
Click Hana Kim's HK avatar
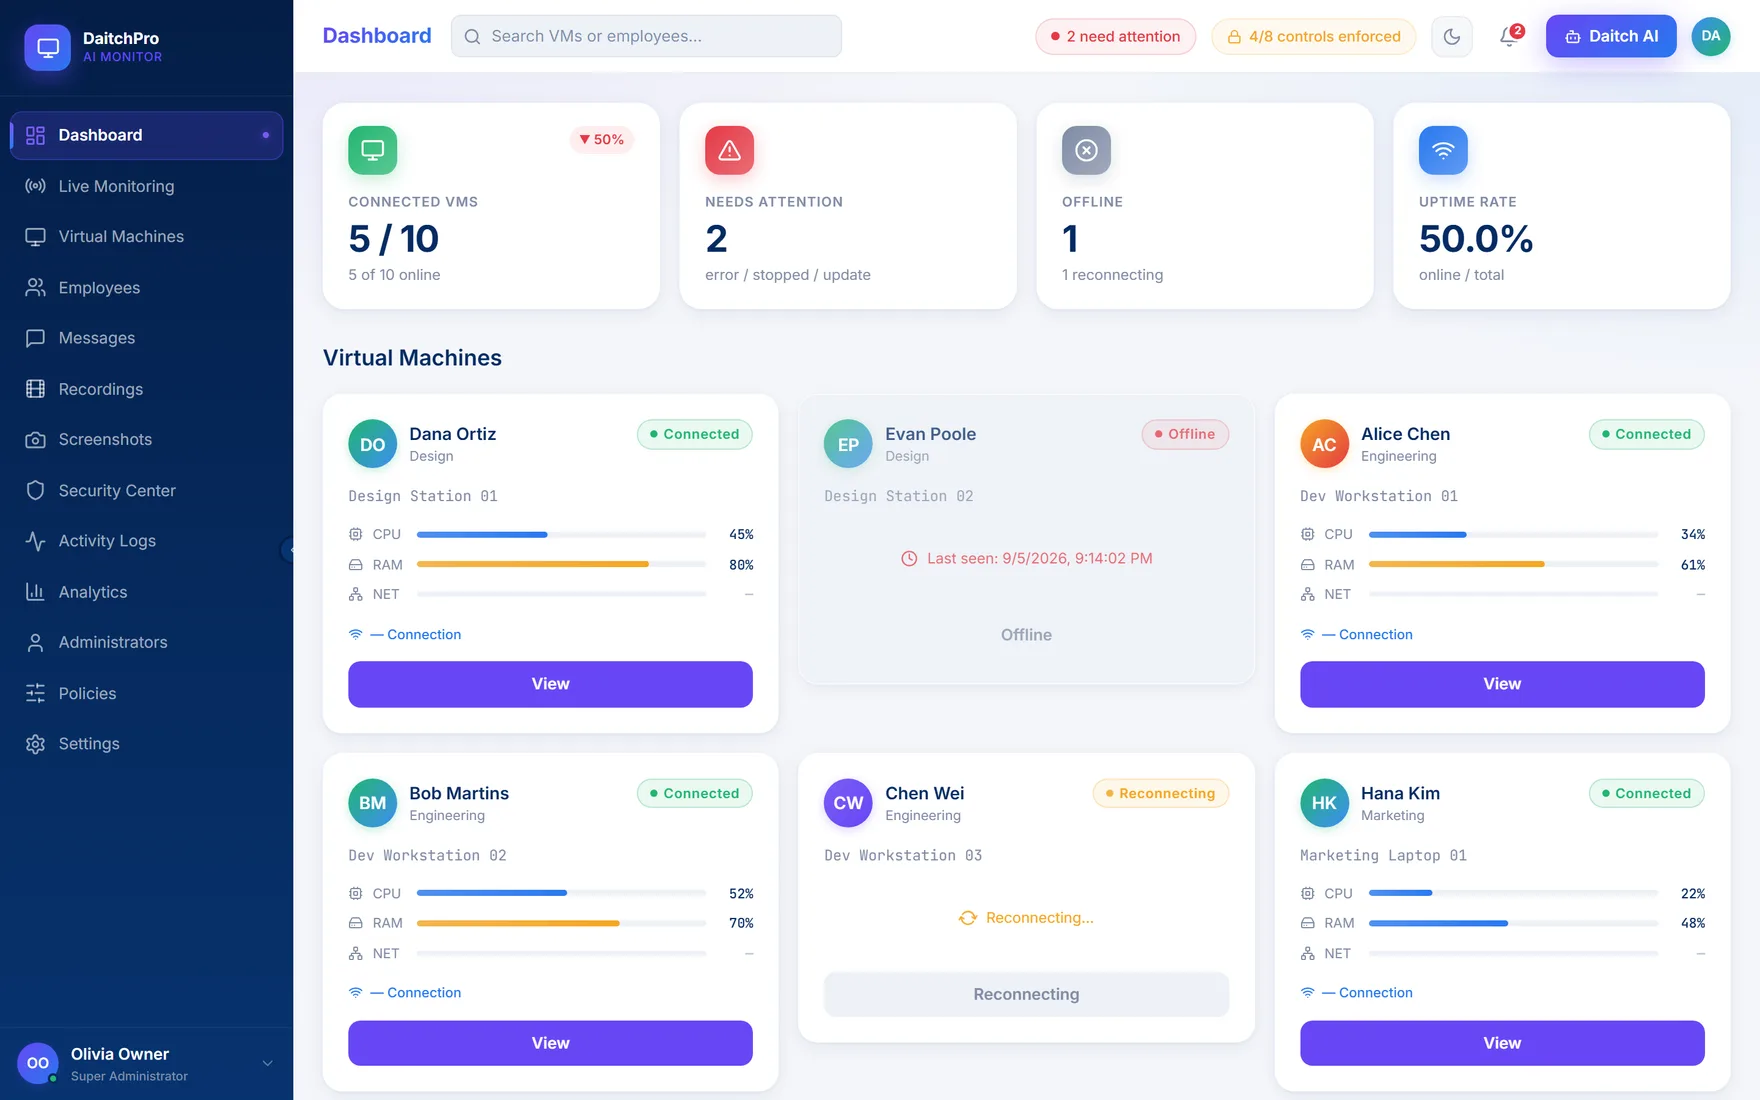(x=1324, y=803)
